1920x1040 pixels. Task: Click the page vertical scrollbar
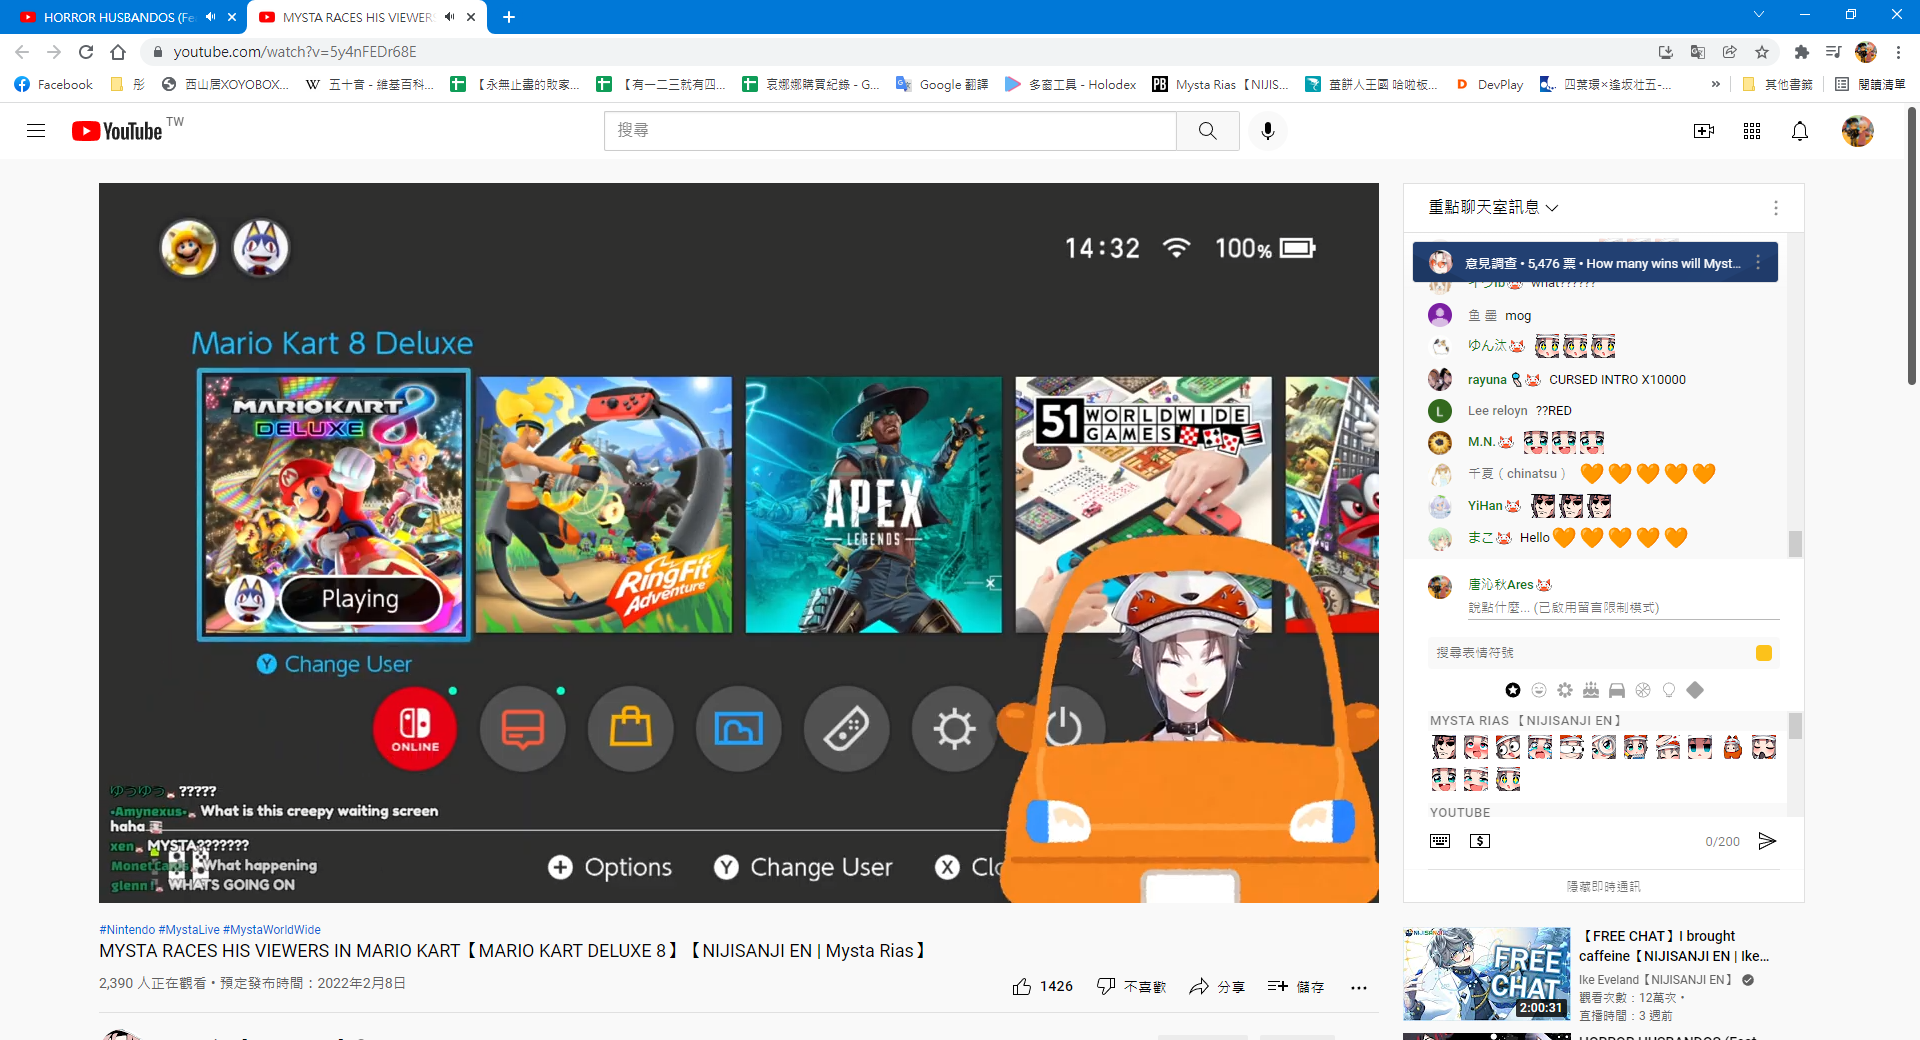pyautogui.click(x=1912, y=245)
